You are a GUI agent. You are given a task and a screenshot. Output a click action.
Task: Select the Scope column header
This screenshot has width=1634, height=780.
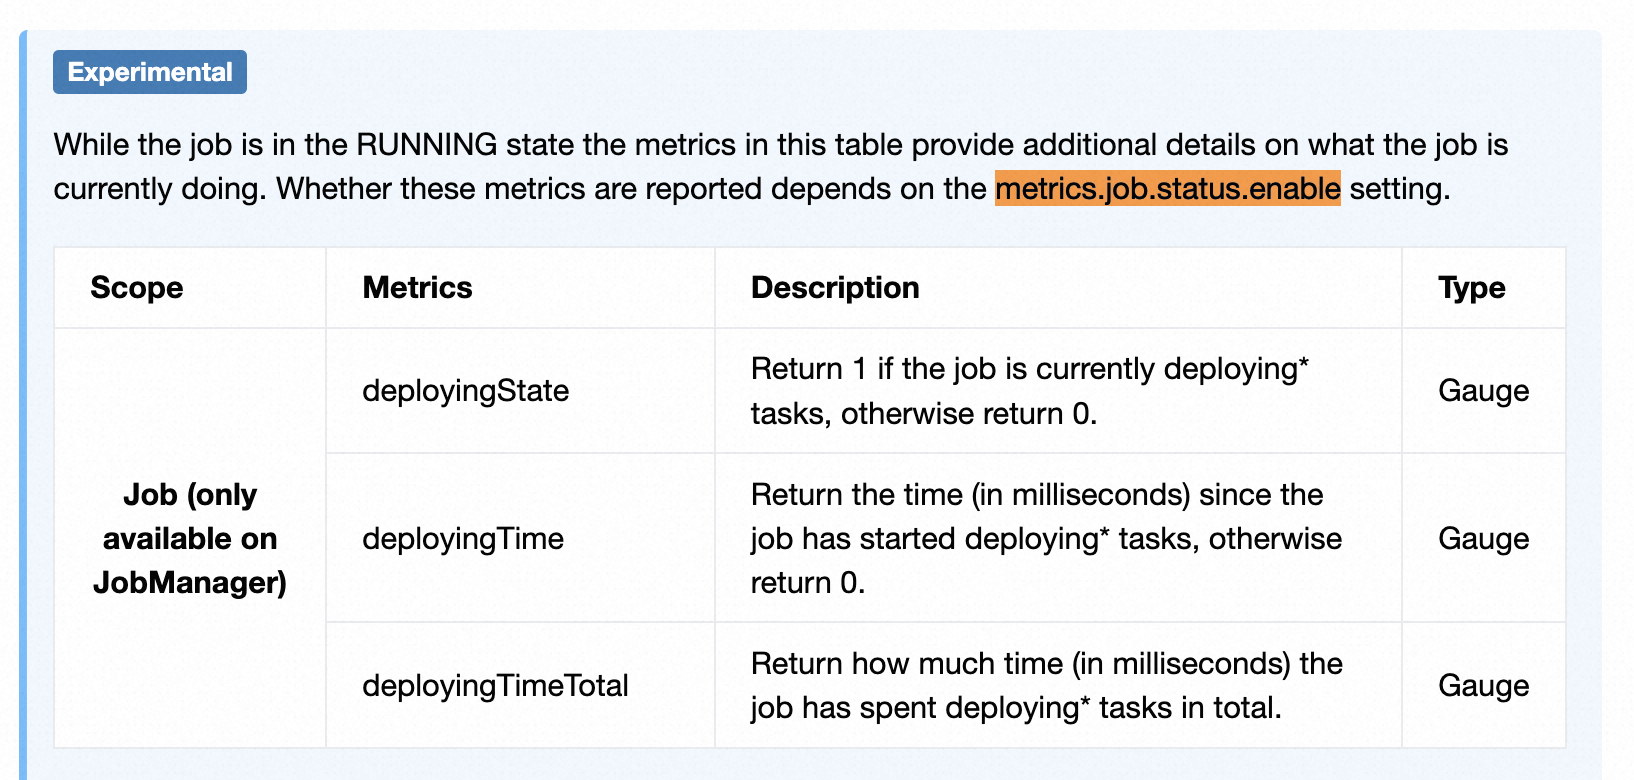tap(137, 288)
